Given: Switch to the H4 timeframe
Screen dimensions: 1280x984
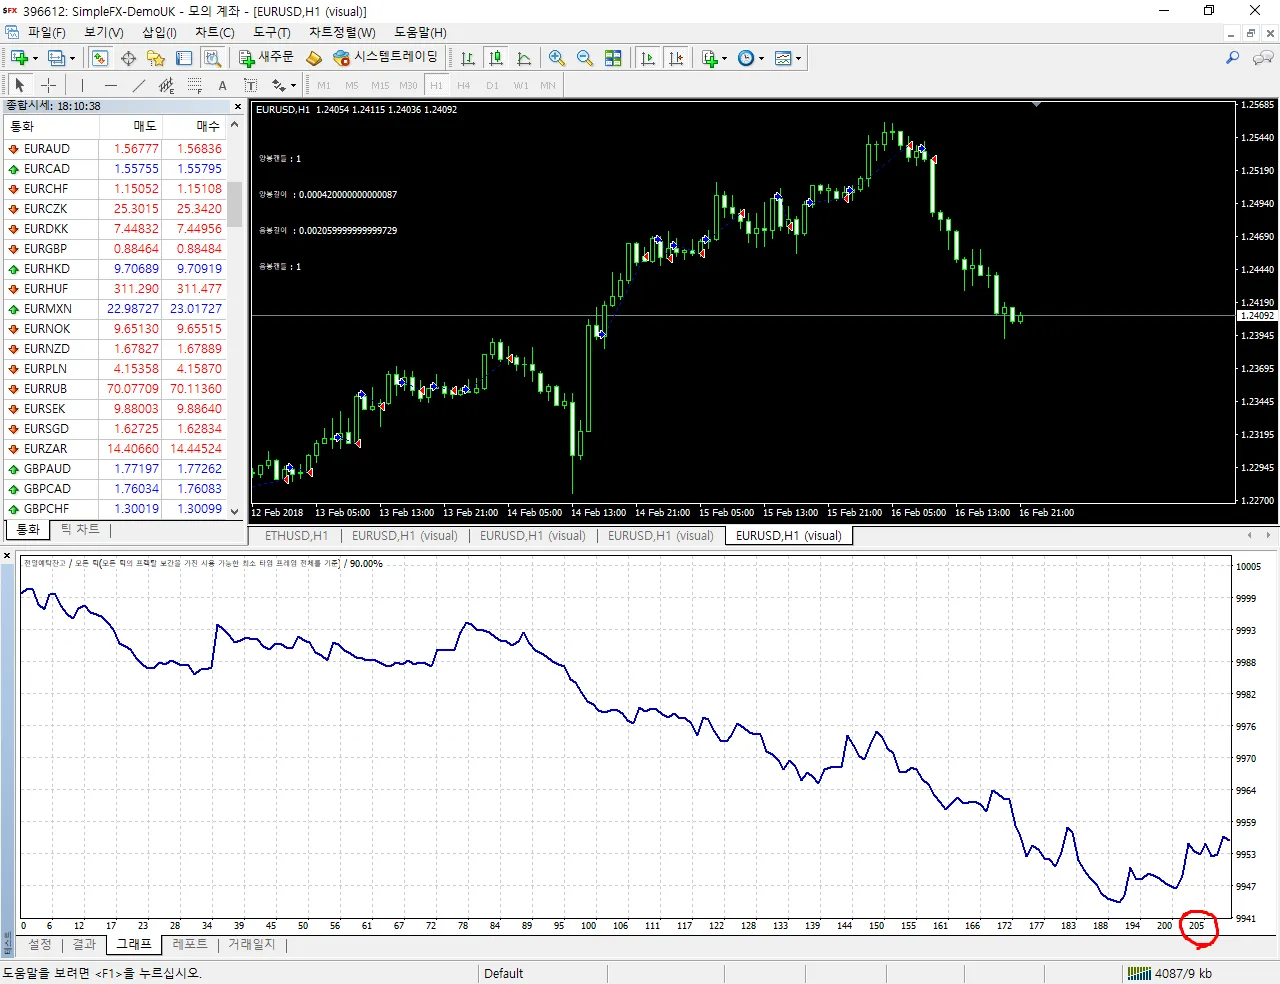Looking at the screenshot, I should 464,85.
